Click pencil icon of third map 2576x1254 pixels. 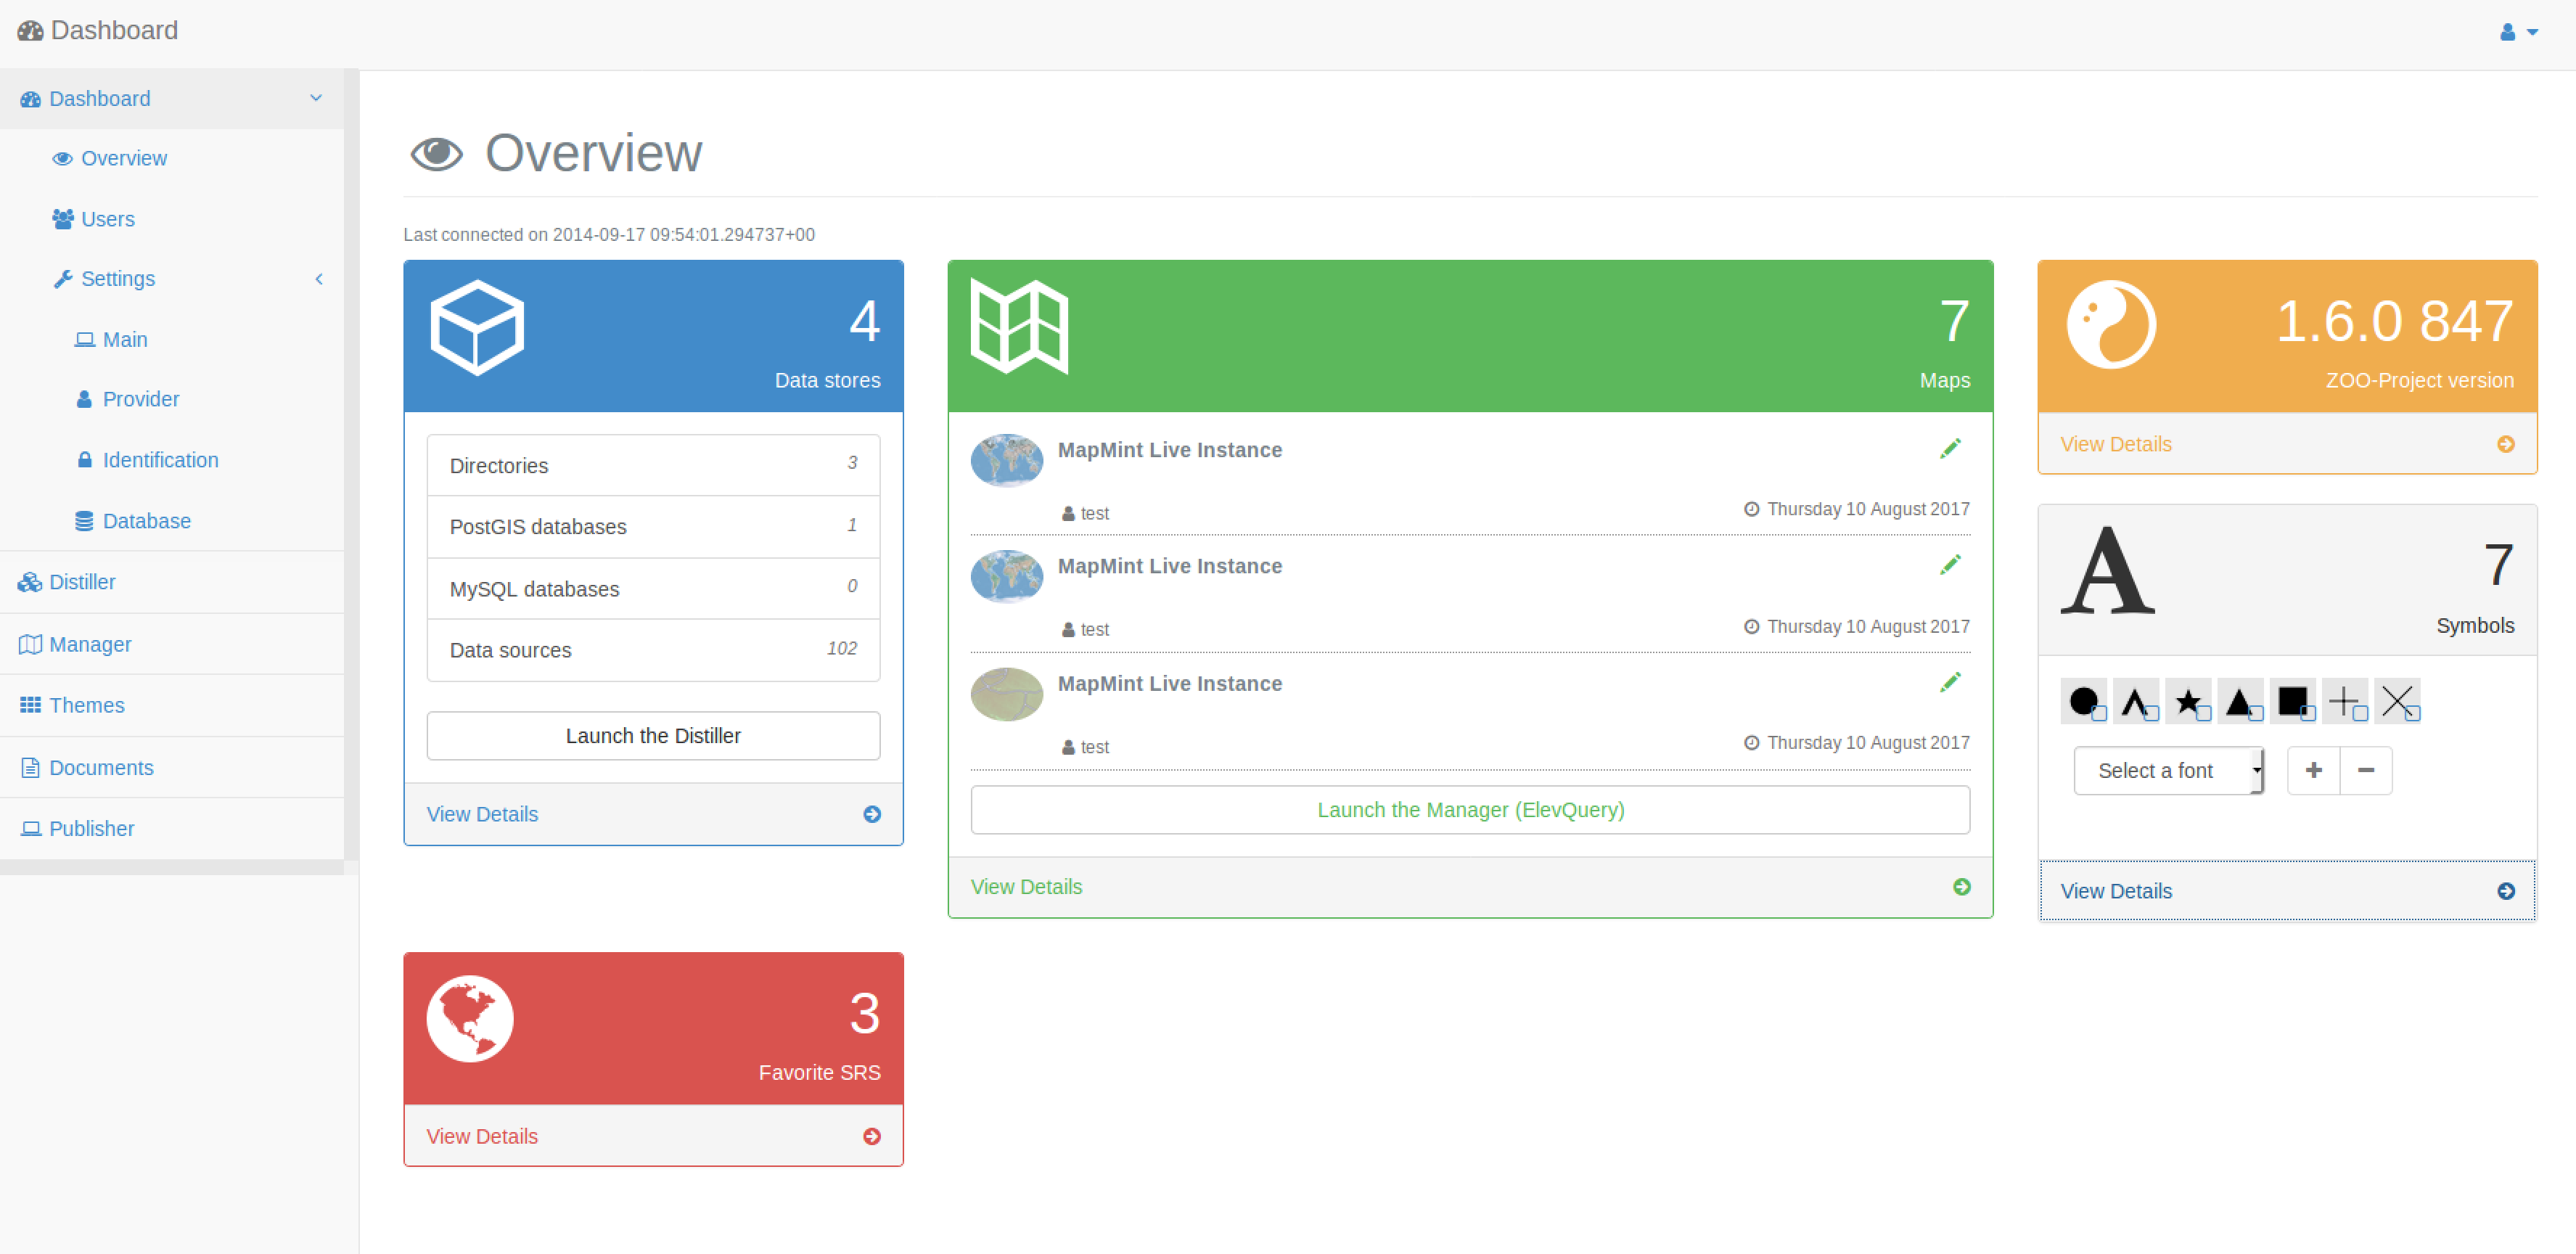[1950, 683]
